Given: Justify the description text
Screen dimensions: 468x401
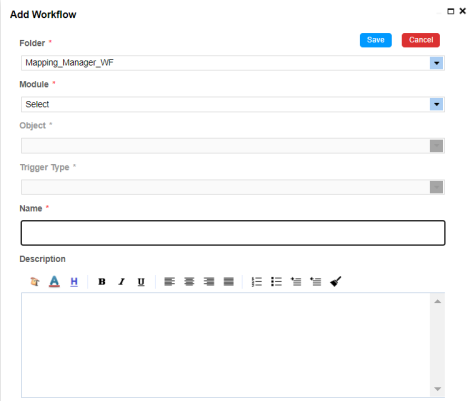Looking at the screenshot, I should (229, 282).
